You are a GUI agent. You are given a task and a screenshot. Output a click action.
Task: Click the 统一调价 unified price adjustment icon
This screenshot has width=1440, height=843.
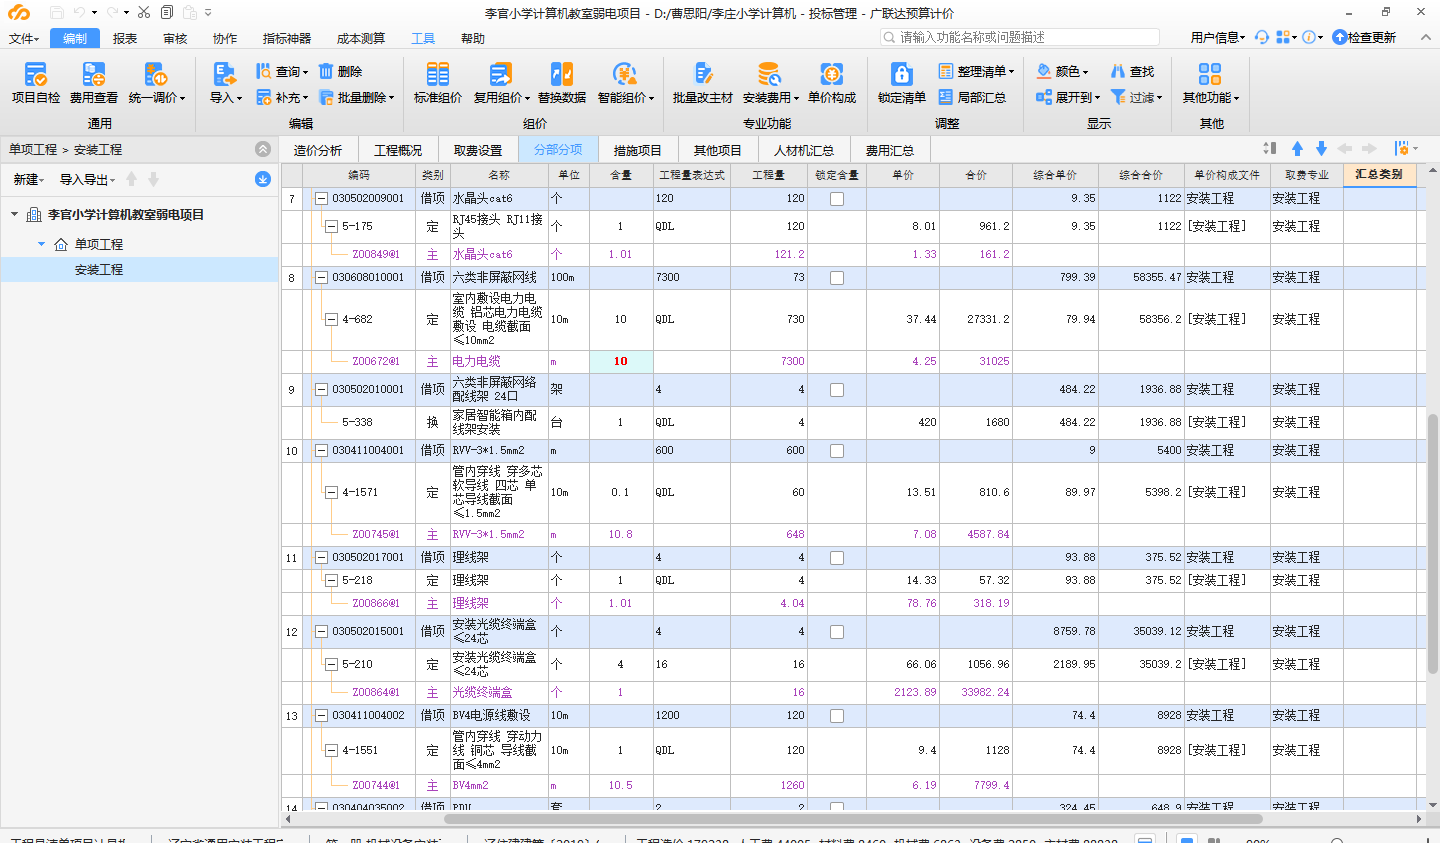click(156, 74)
